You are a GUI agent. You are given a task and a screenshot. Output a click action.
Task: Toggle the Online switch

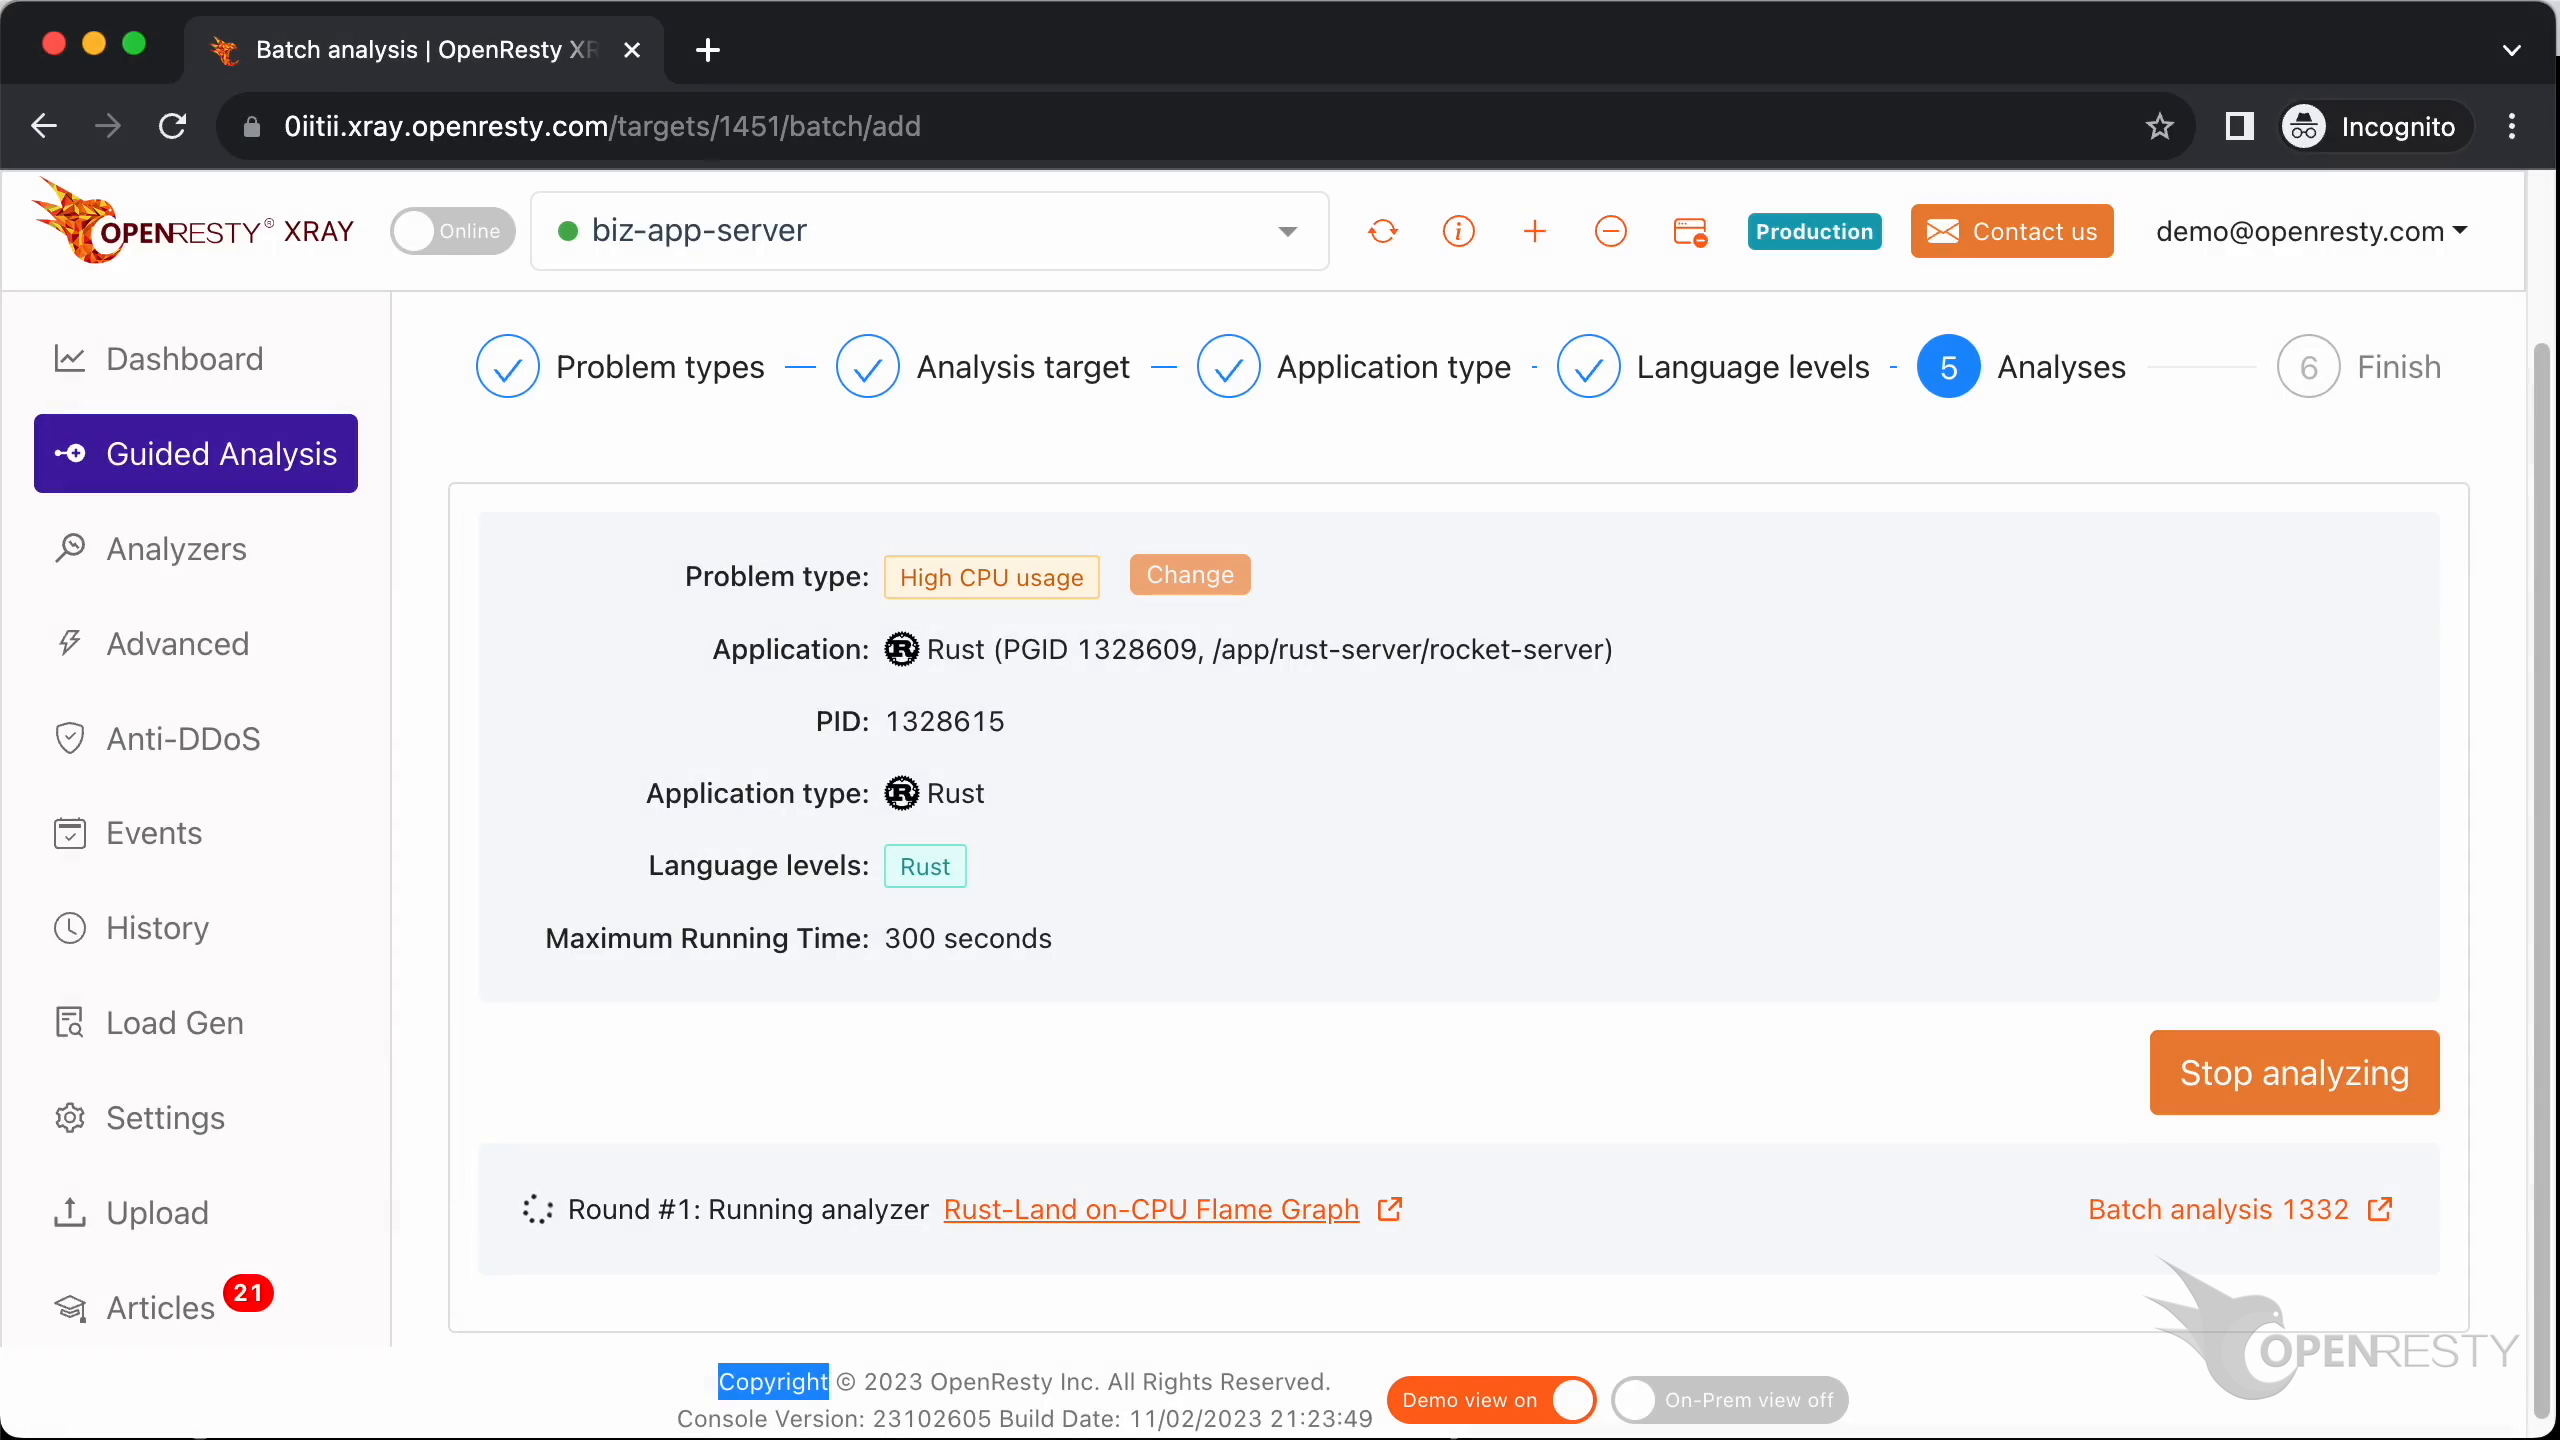coord(453,231)
